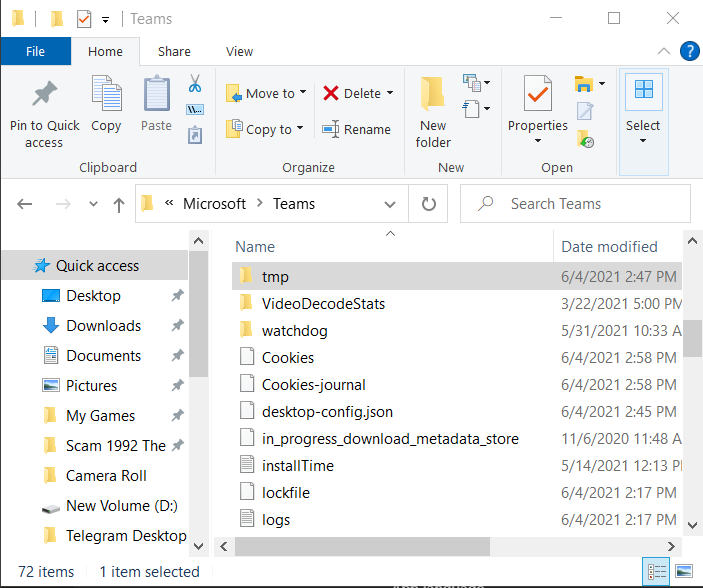Image resolution: width=703 pixels, height=588 pixels.
Task: Select the installTime file
Action: [298, 465]
